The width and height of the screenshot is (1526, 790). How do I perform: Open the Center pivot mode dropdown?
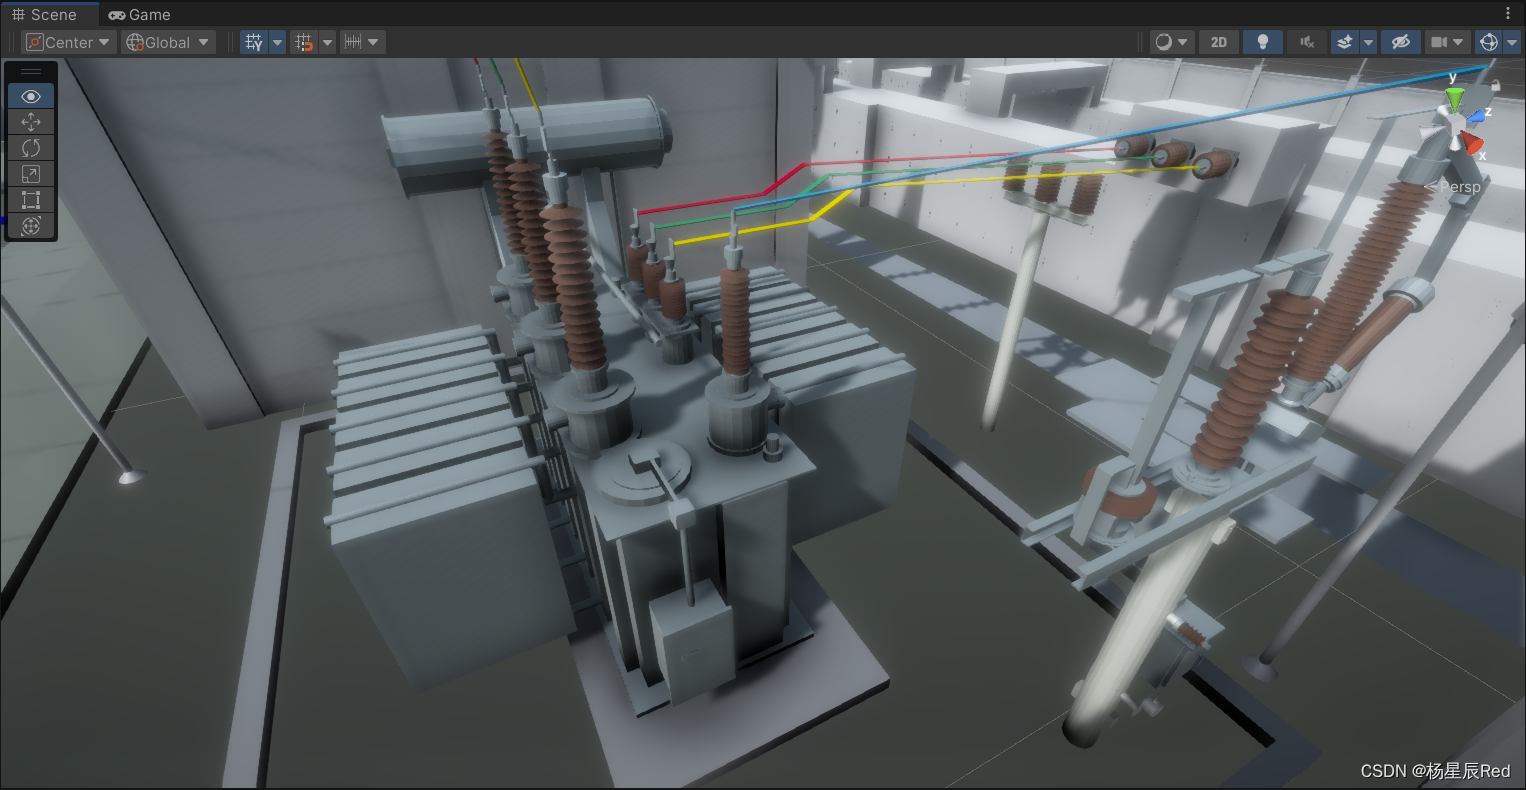pos(68,42)
